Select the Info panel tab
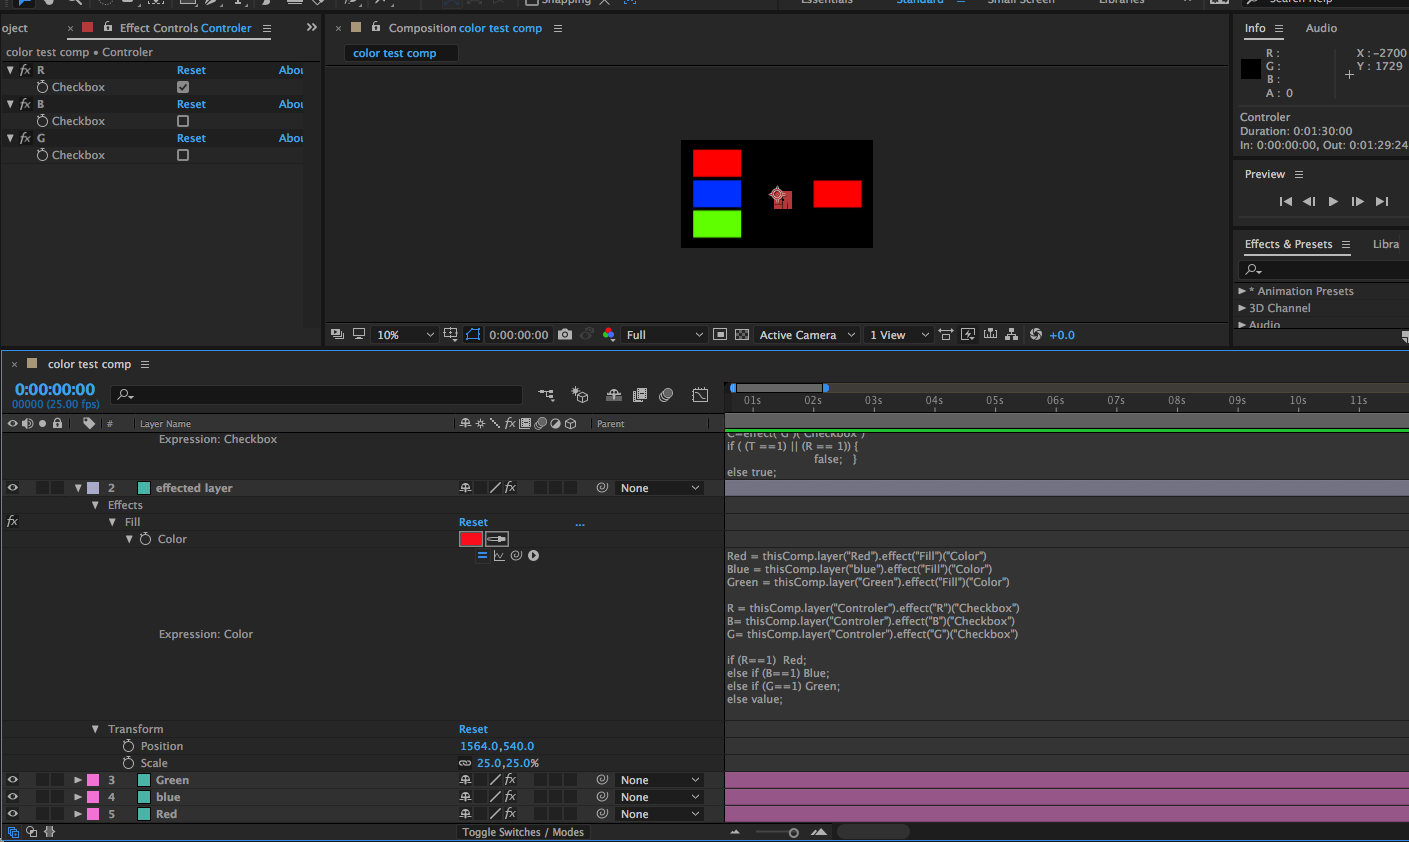Screen dimensions: 1409x842 coord(1255,28)
